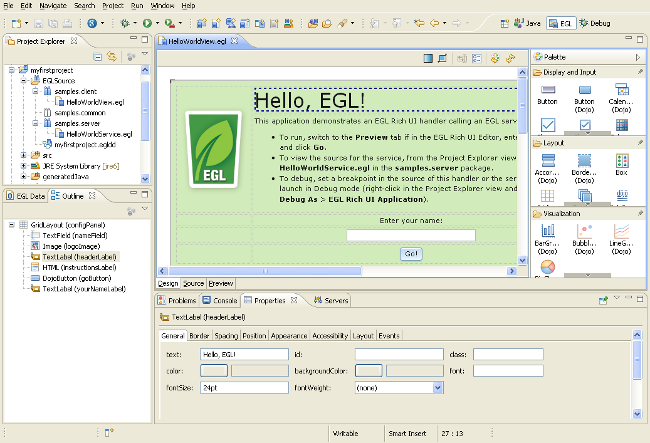650x443 pixels.
Task: Collapse the samples.client package node
Action: (x=35, y=91)
